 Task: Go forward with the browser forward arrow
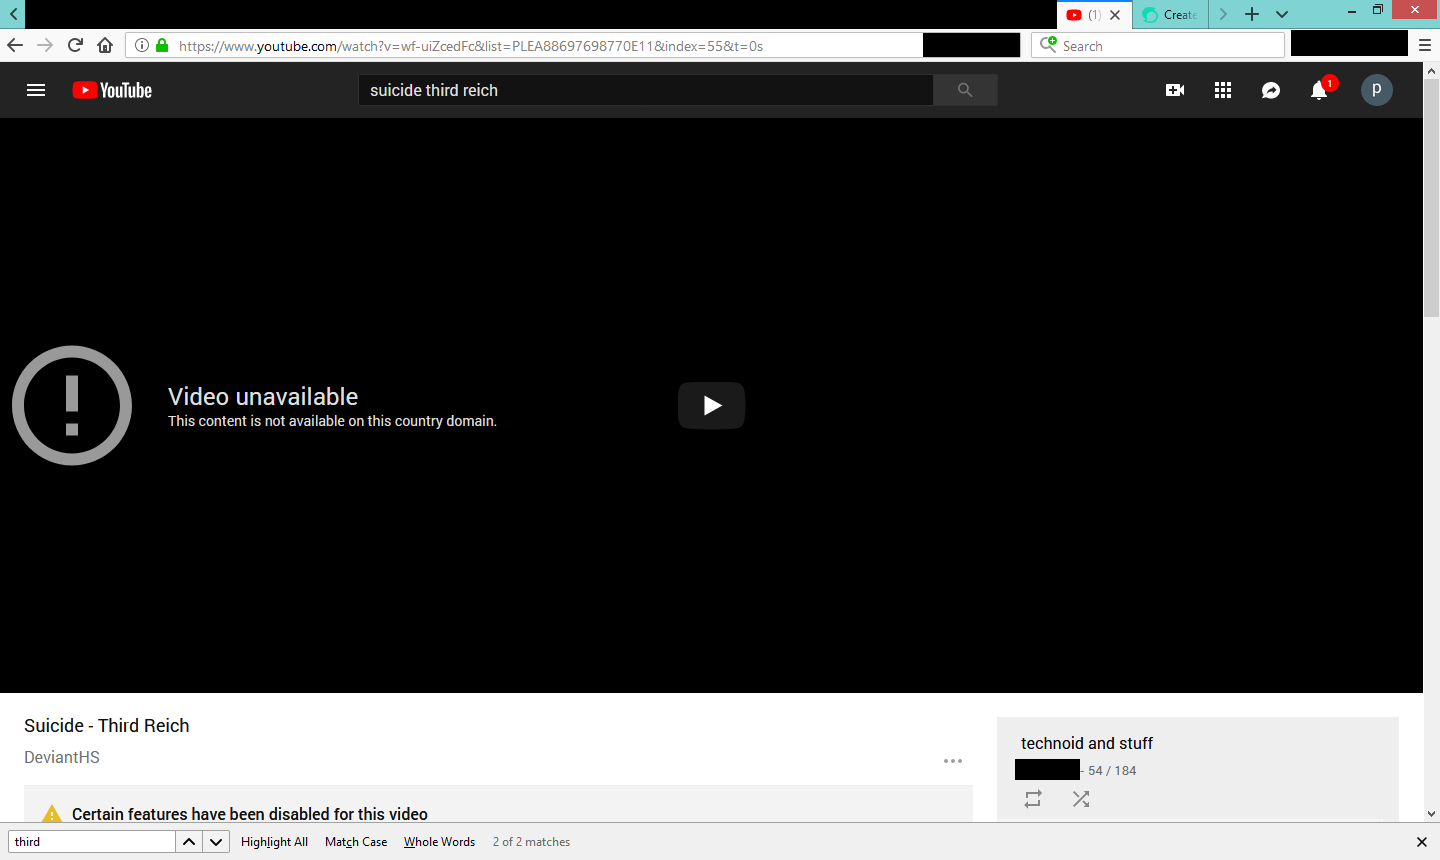[x=45, y=45]
